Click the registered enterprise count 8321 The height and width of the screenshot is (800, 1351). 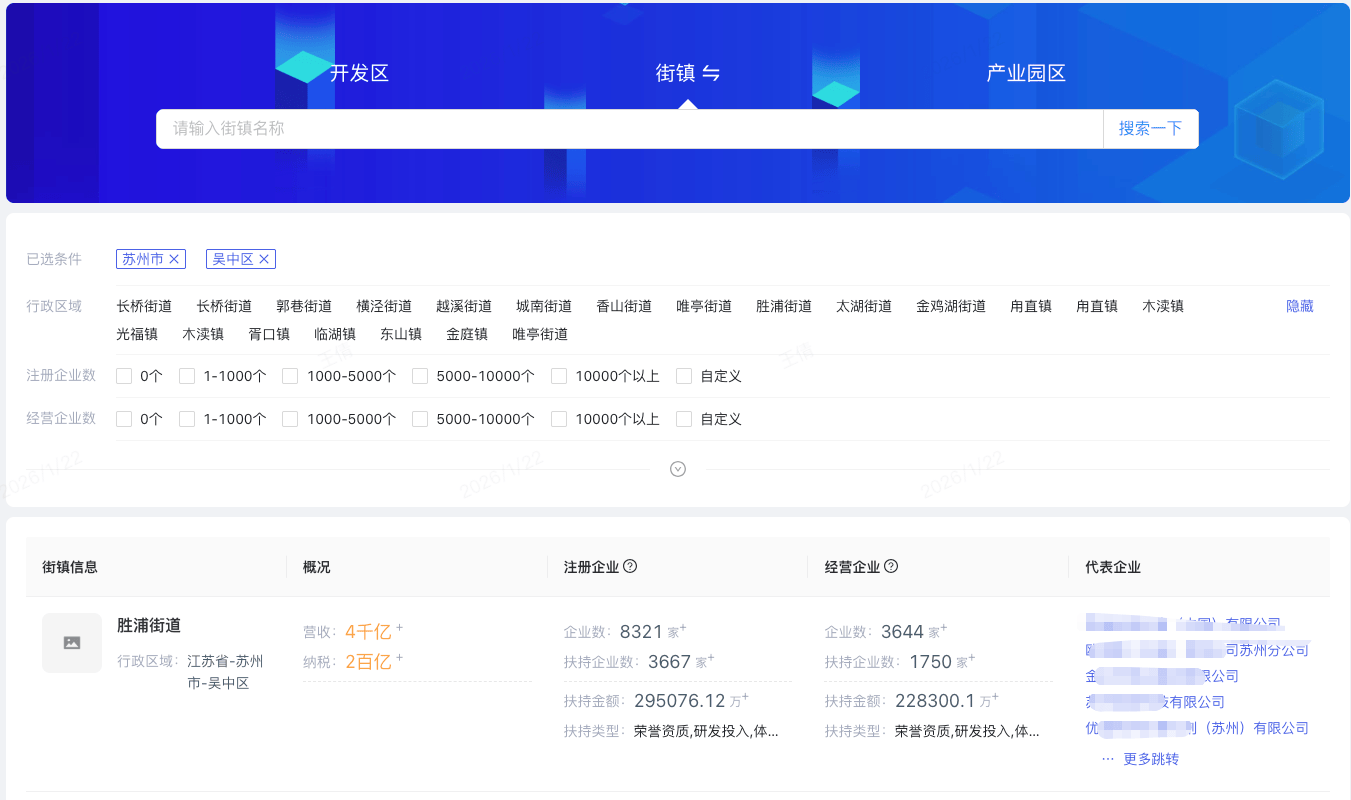[641, 631]
